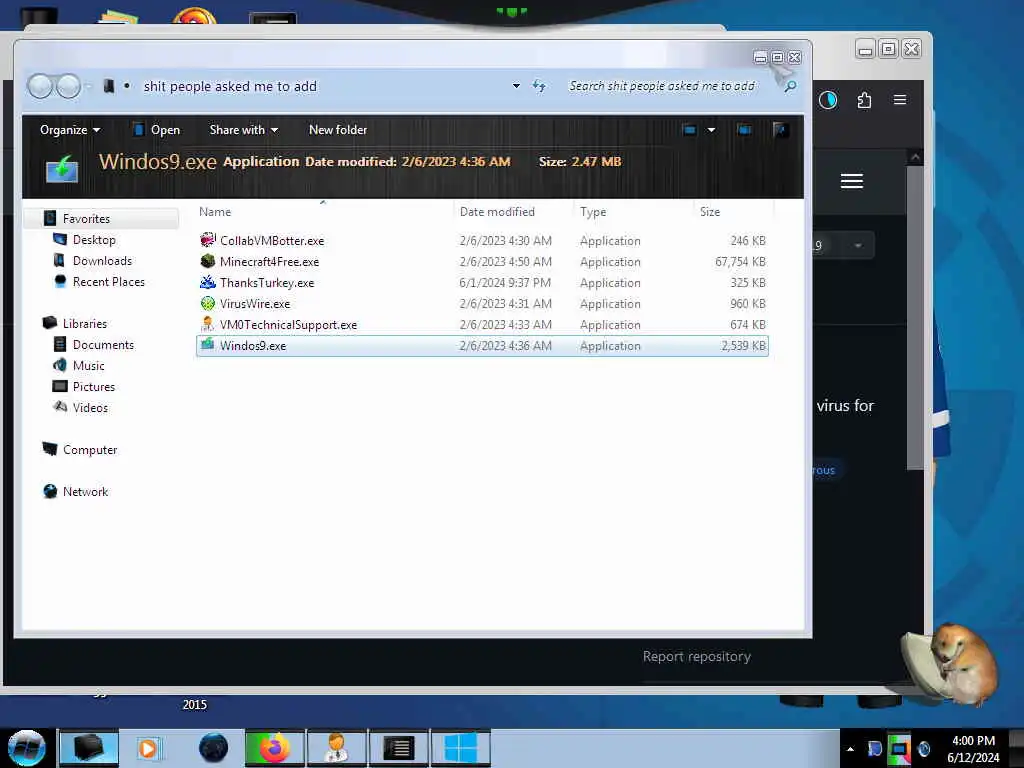Click the Windows Start button
This screenshot has width=1024, height=768.
click(27, 748)
